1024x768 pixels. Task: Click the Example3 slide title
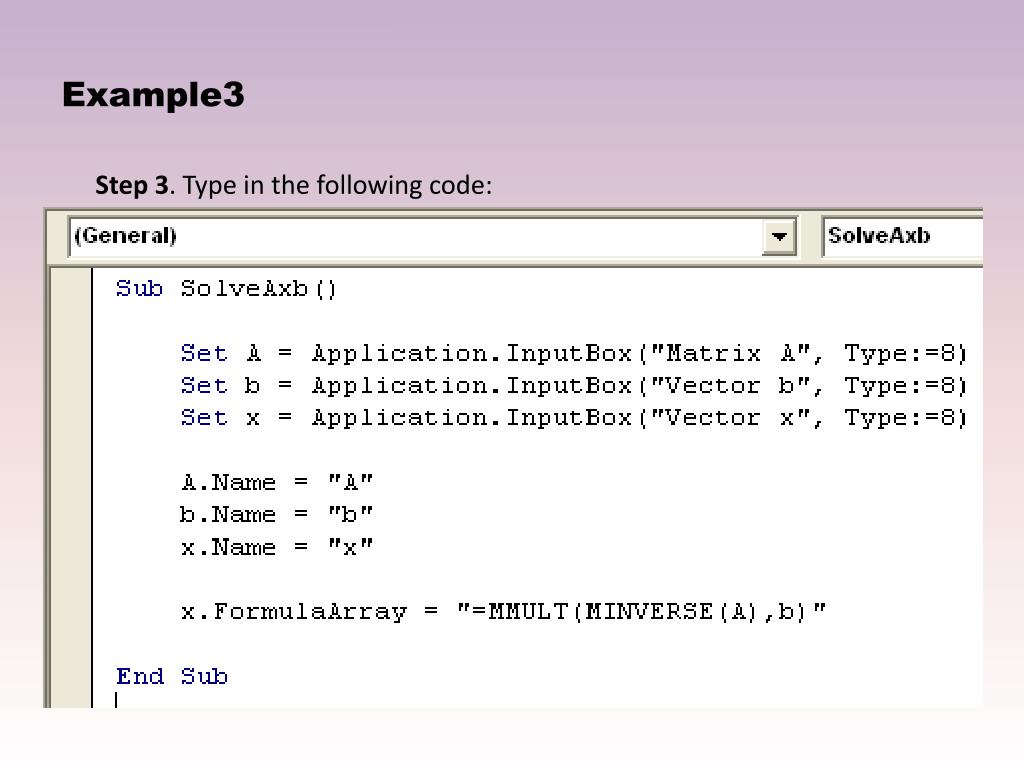click(153, 95)
